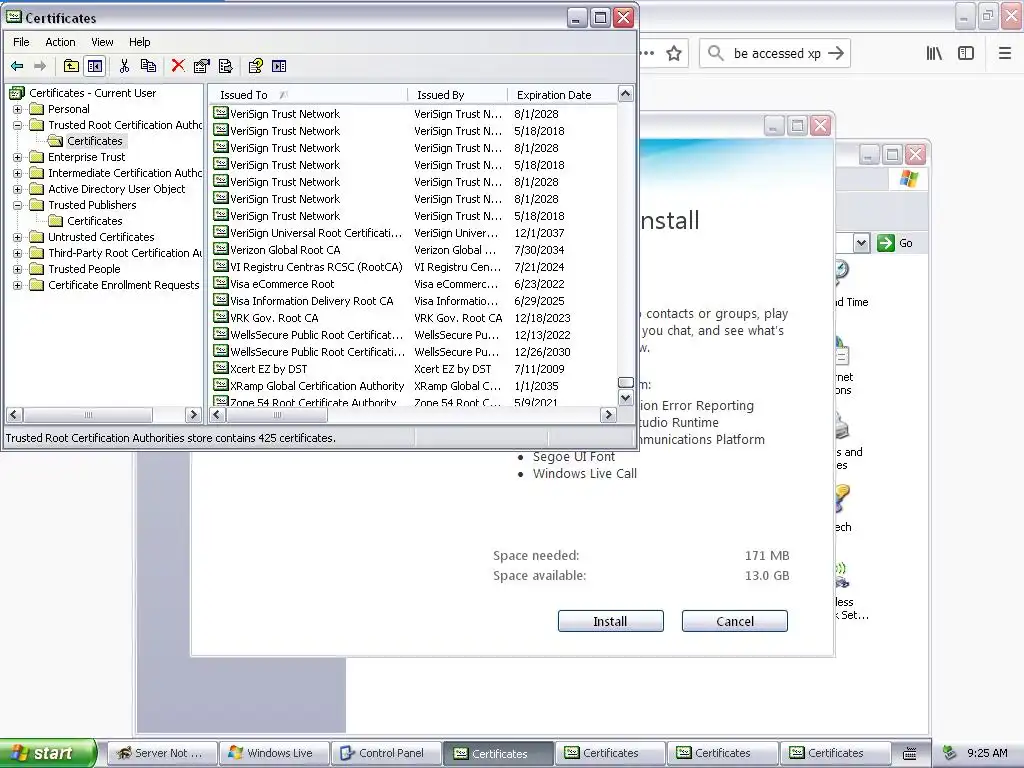
Task: Open the View menu
Action: [x=102, y=42]
